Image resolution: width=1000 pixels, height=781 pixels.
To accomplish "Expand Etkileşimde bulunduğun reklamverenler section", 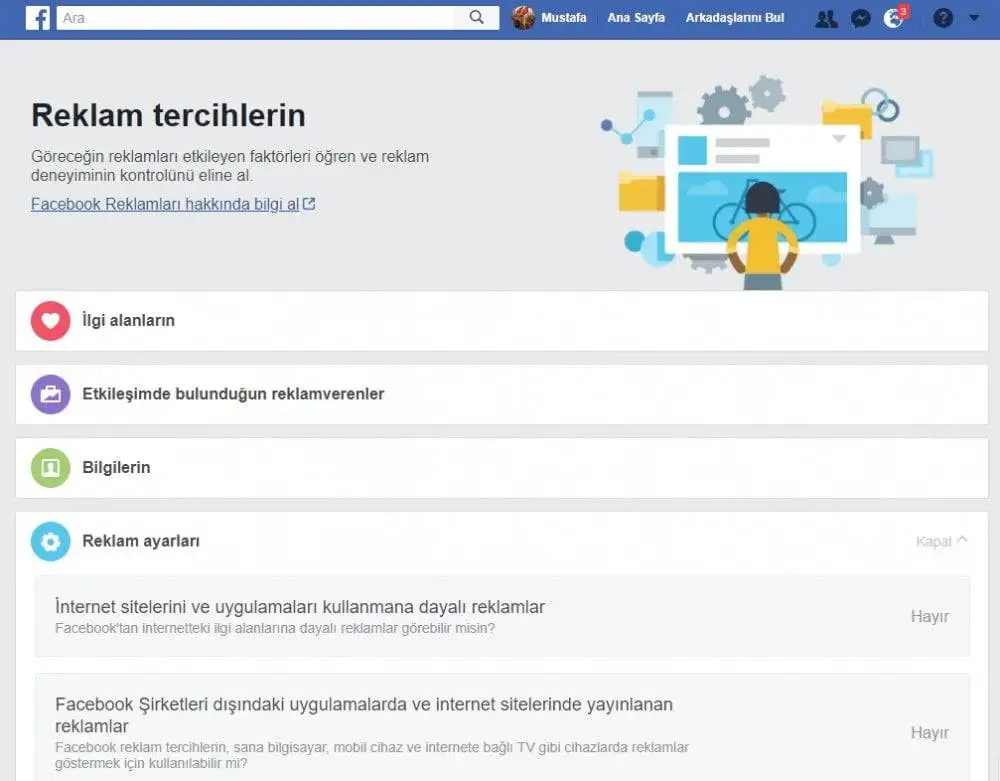I will coord(502,394).
